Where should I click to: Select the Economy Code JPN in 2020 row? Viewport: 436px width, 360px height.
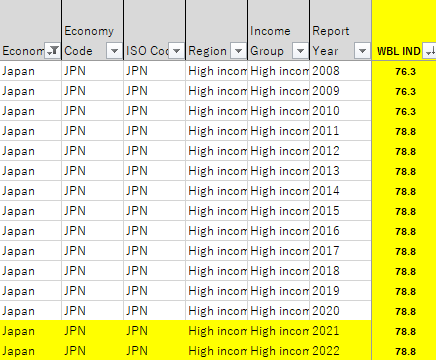[x=93, y=311]
